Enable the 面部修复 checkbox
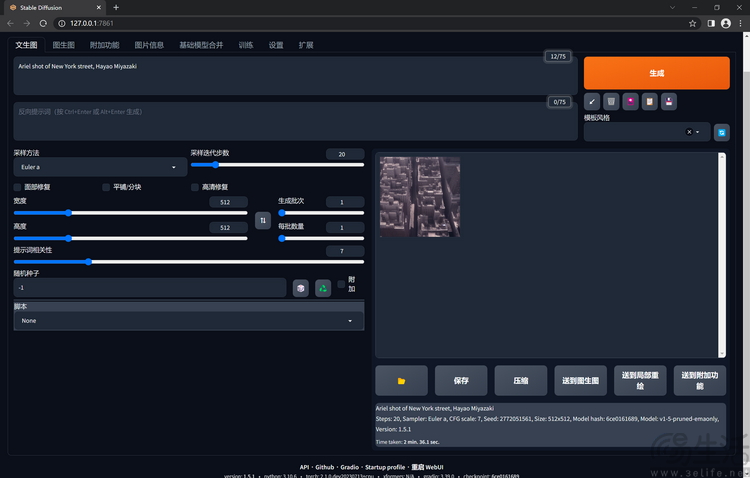Screen dimensions: 750x478 [x=18, y=187]
